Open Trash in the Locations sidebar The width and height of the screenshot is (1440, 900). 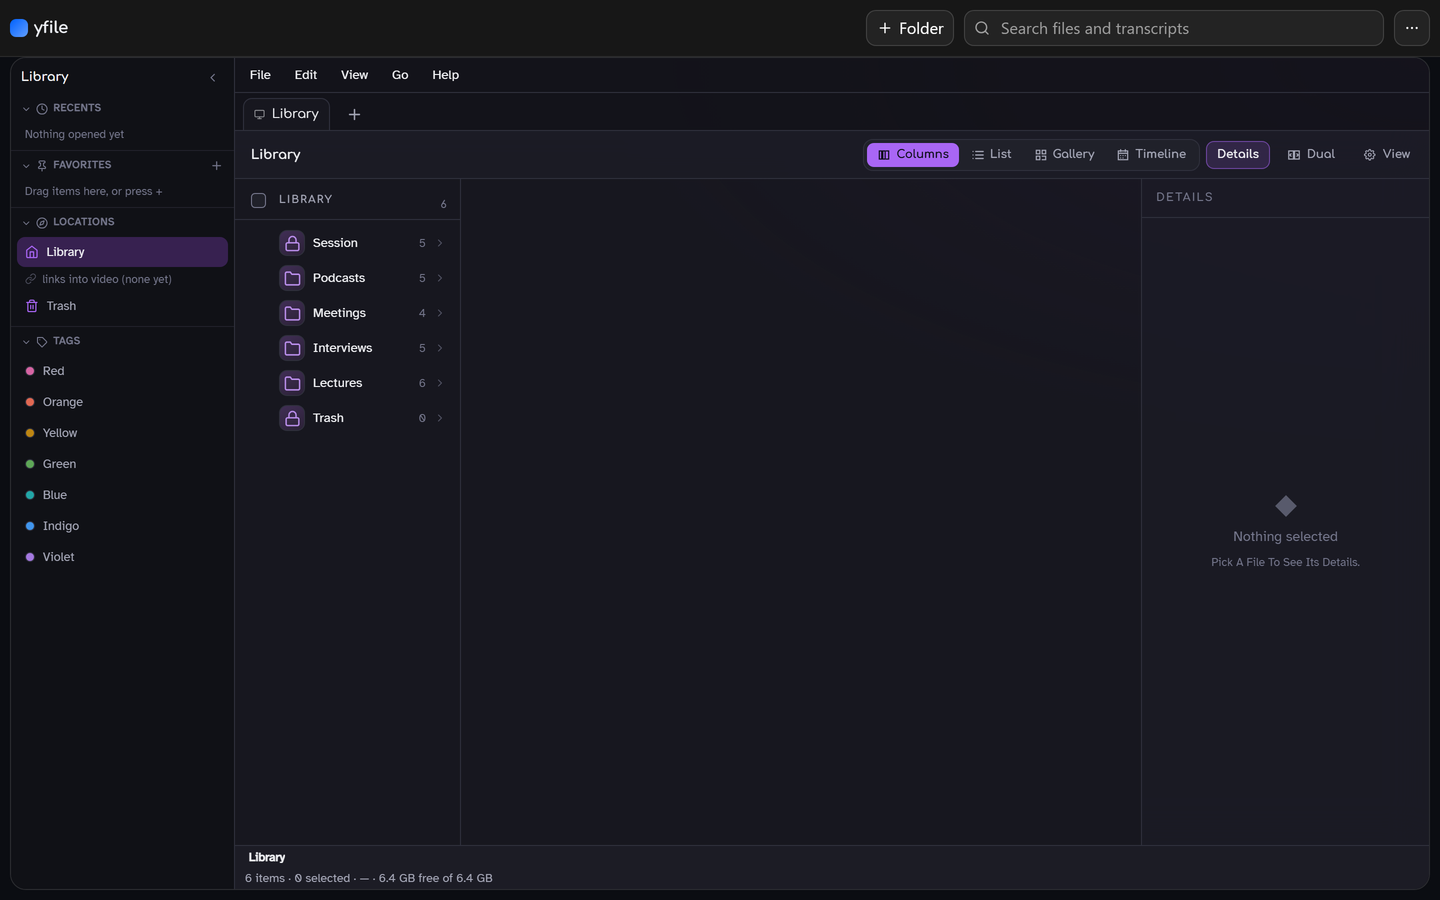pyautogui.click(x=122, y=306)
